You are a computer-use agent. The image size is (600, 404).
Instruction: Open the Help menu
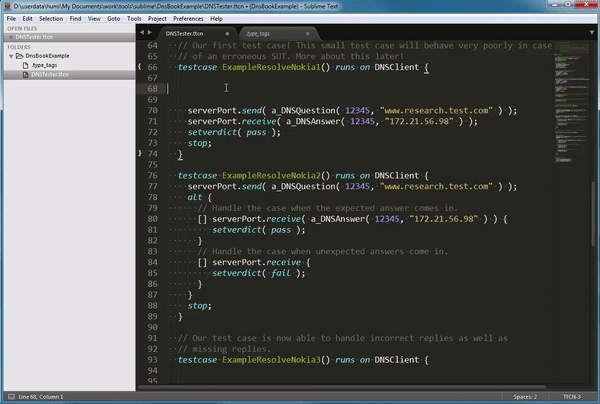tap(216, 18)
